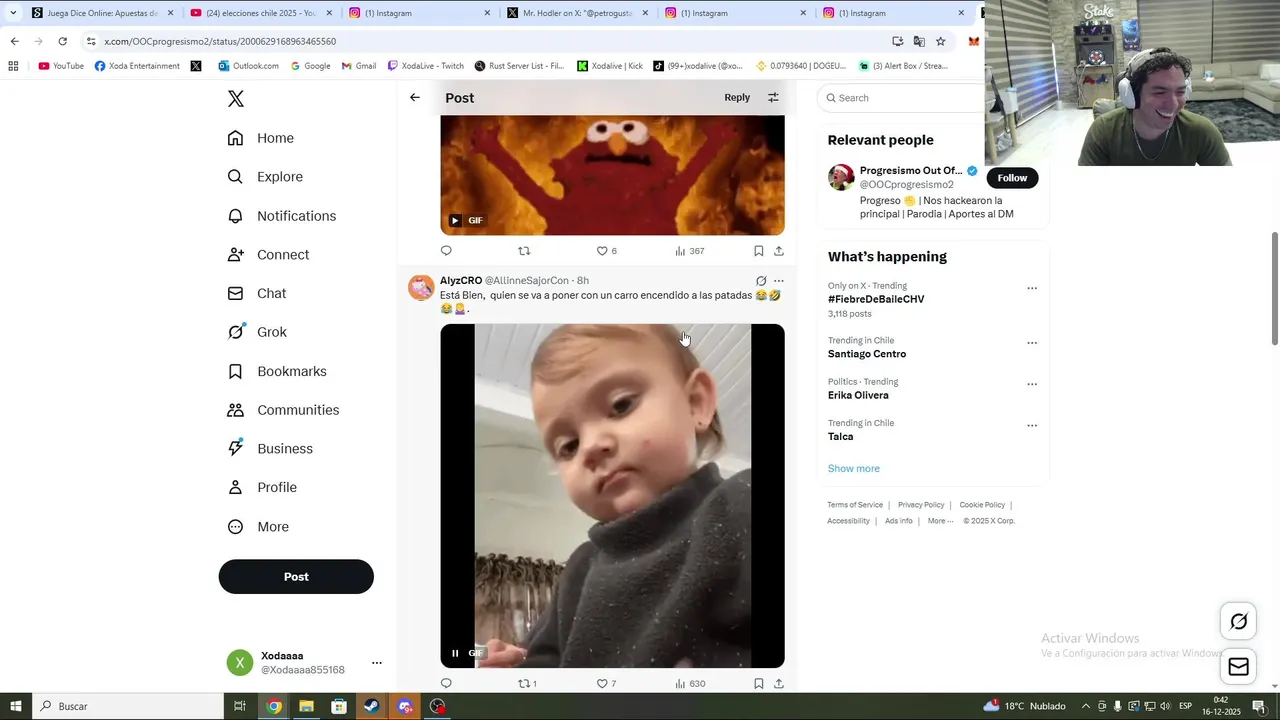Reply to the AlyzCRO post
1280x720 pixels.
pyautogui.click(x=446, y=683)
